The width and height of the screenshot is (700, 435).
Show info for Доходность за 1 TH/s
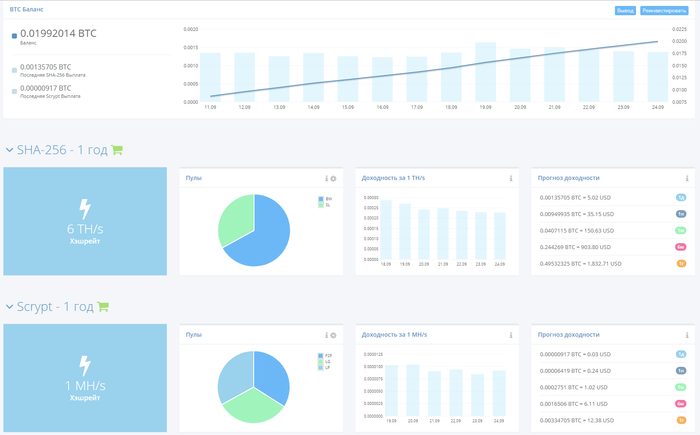(511, 179)
